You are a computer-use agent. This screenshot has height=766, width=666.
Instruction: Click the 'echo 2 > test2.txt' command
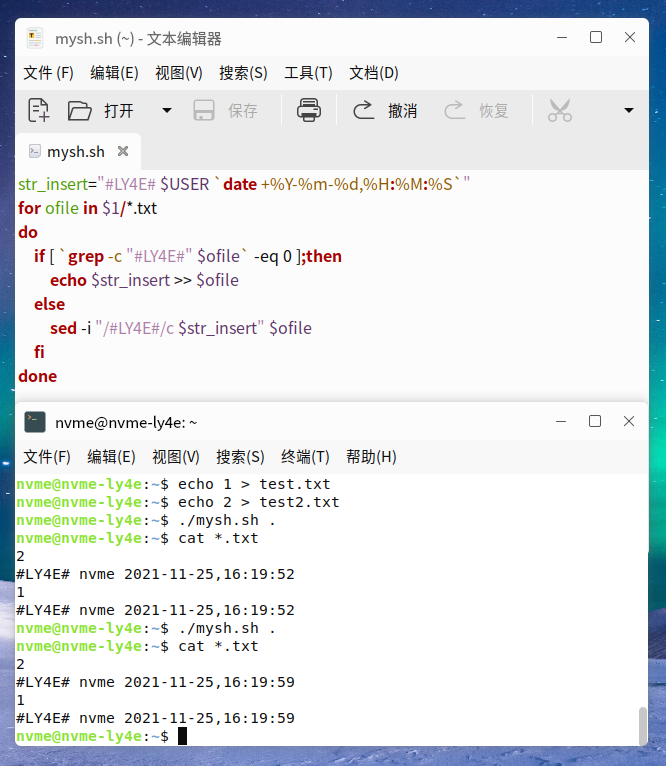[x=258, y=502]
